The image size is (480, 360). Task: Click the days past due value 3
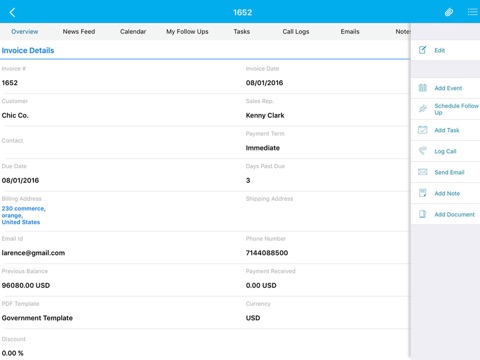click(248, 180)
